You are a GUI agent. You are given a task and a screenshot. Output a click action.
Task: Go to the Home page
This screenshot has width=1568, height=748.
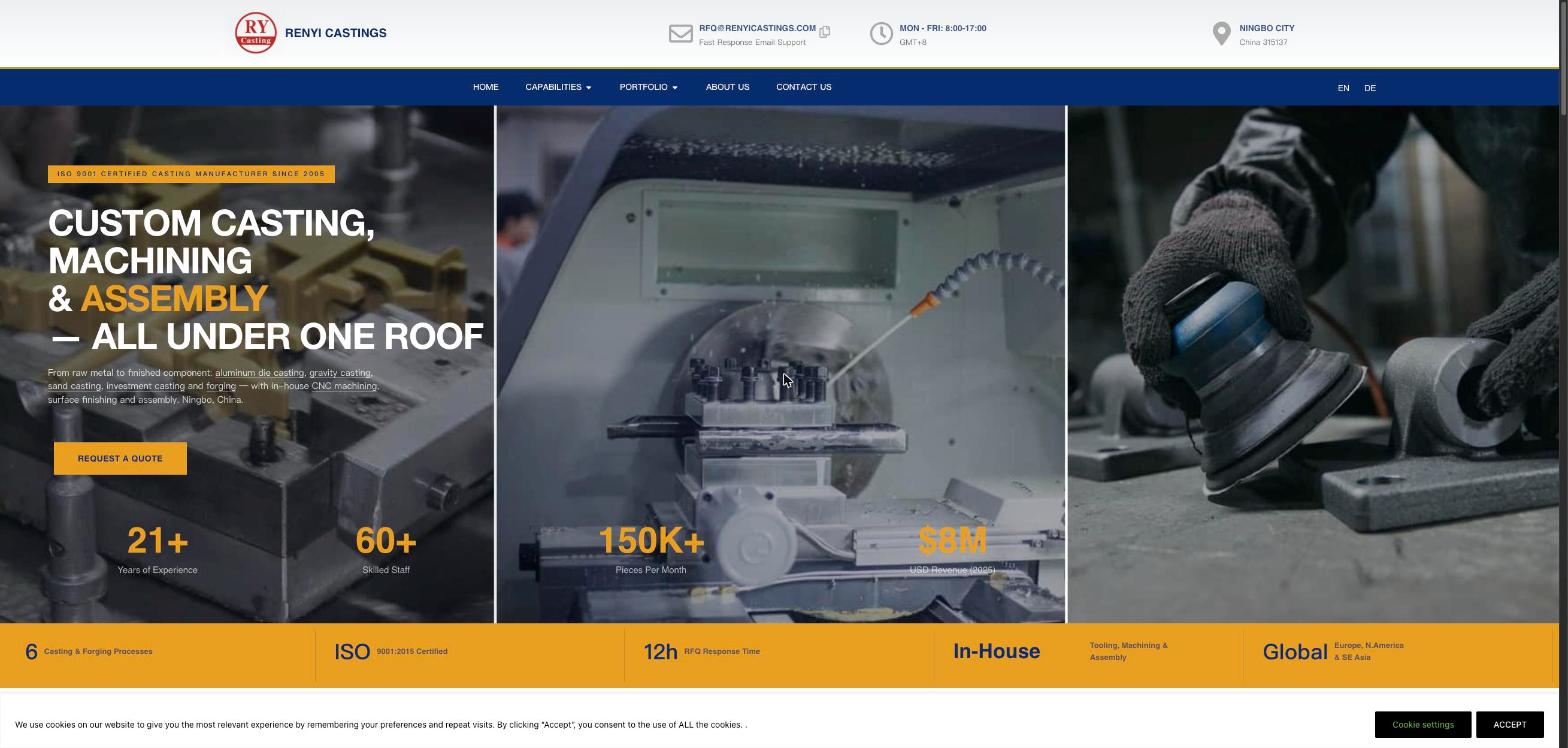coord(486,87)
